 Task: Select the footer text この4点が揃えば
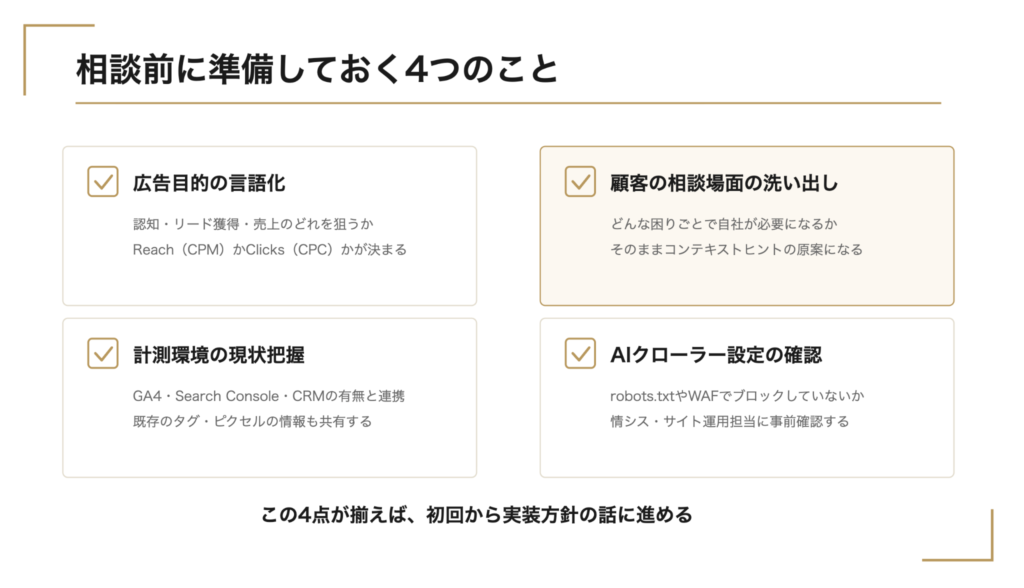click(x=476, y=515)
